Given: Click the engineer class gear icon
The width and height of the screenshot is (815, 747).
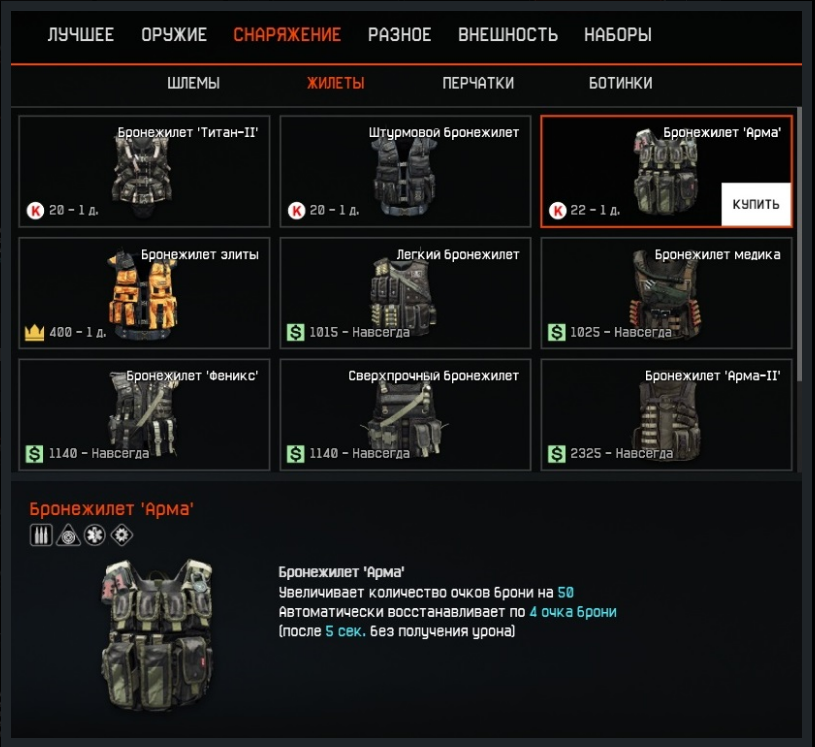Looking at the screenshot, I should point(122,535).
